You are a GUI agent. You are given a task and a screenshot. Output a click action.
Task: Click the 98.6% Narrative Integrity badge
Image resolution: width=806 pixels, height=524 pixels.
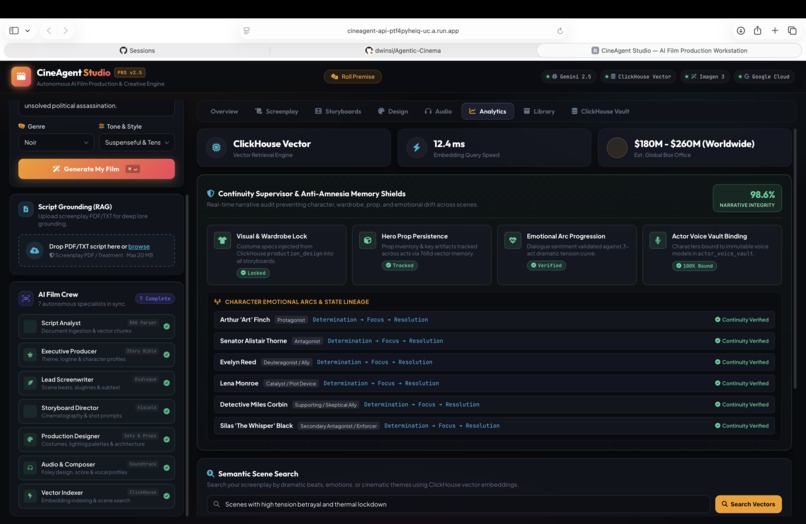coord(747,198)
